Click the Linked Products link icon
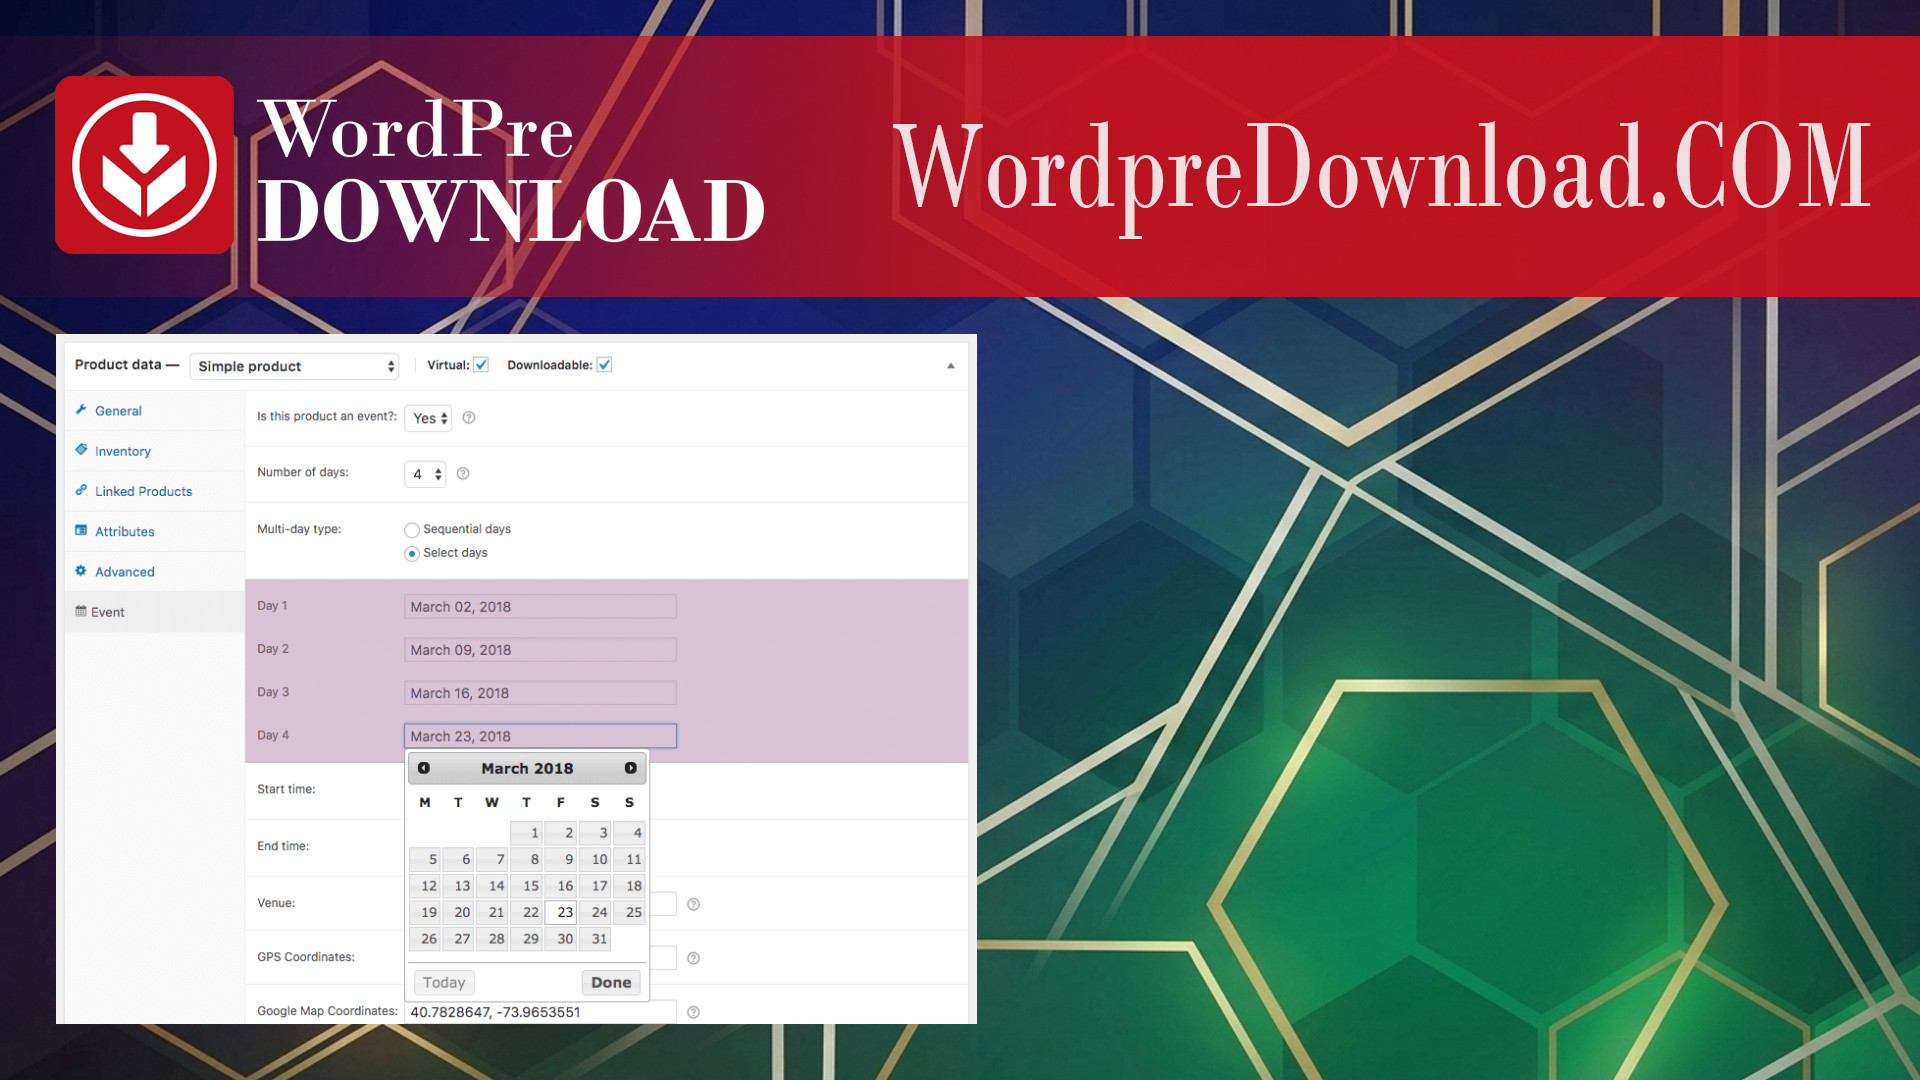Viewport: 1920px width, 1080px height. pos(81,490)
